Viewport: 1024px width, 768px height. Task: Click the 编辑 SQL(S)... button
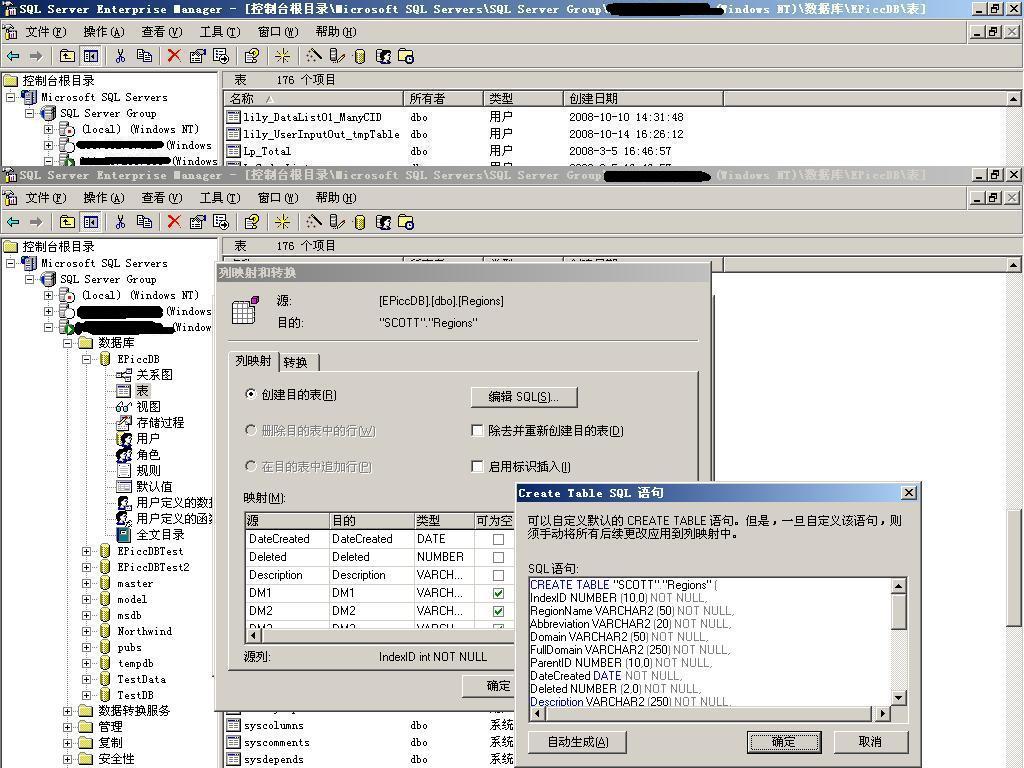(524, 396)
